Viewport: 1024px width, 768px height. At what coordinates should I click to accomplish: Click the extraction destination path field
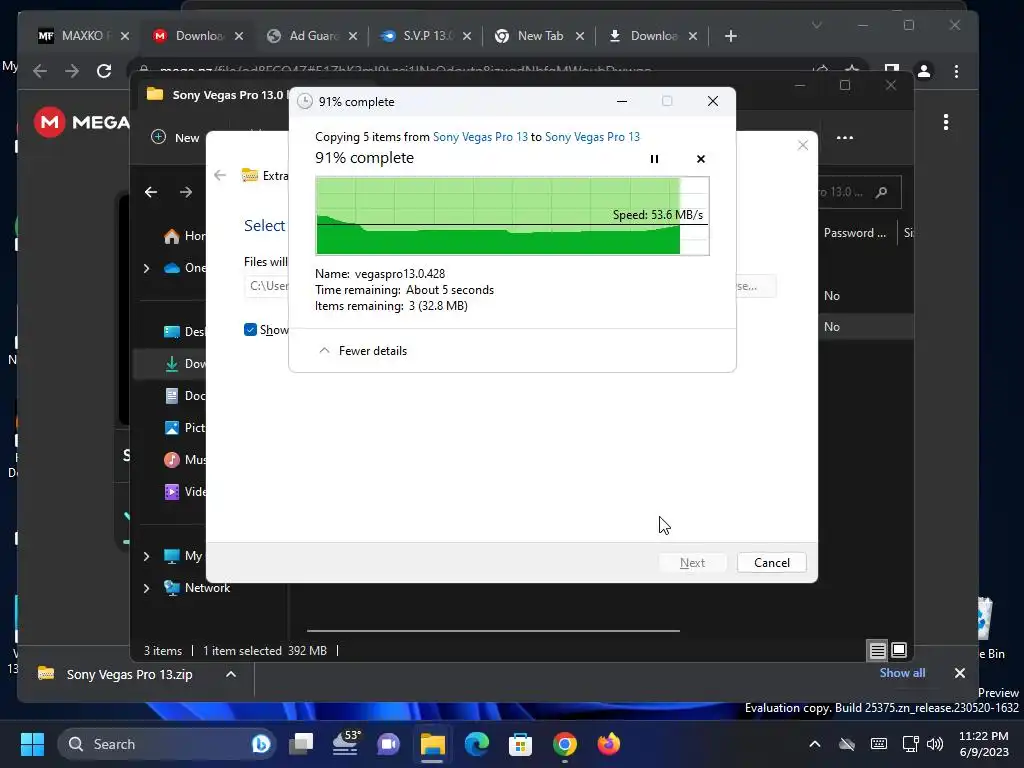click(x=268, y=286)
